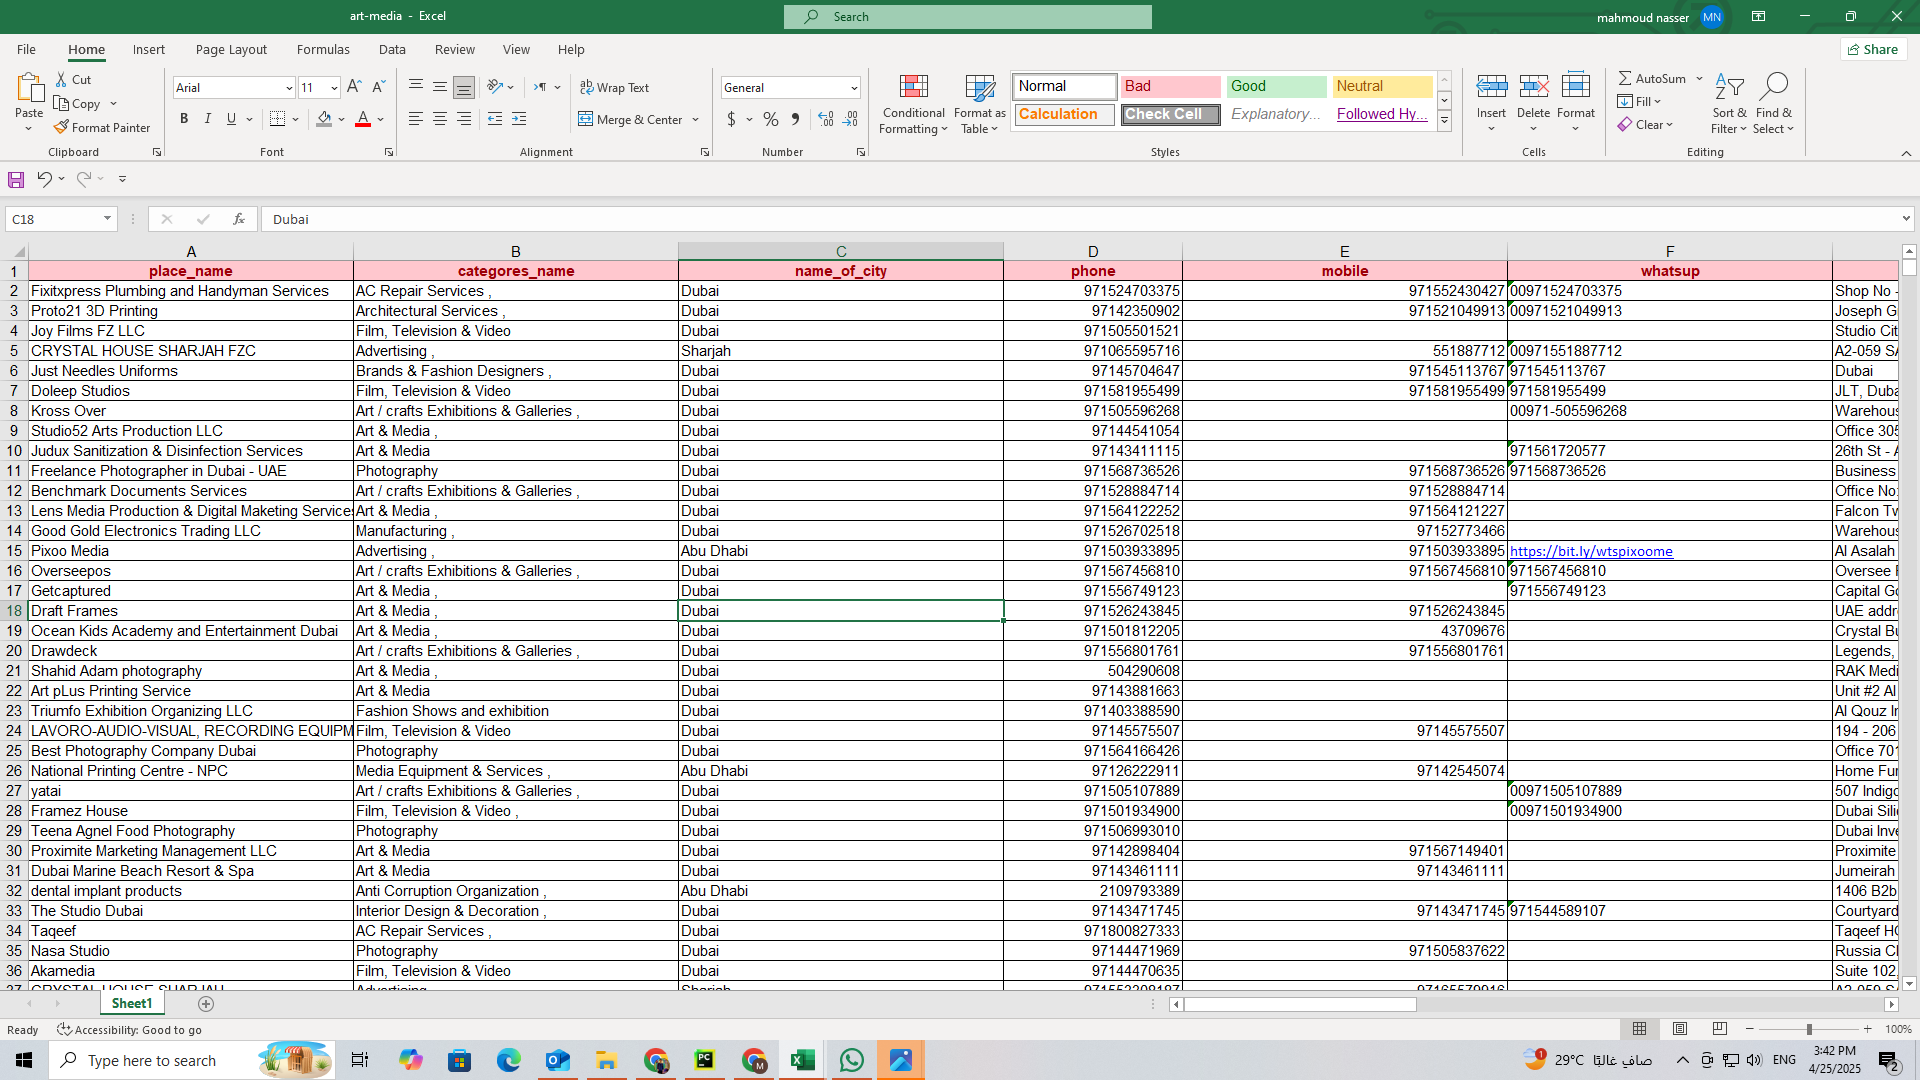Click the Share button
Image resolution: width=1920 pixels, height=1080 pixels.
tap(1872, 49)
